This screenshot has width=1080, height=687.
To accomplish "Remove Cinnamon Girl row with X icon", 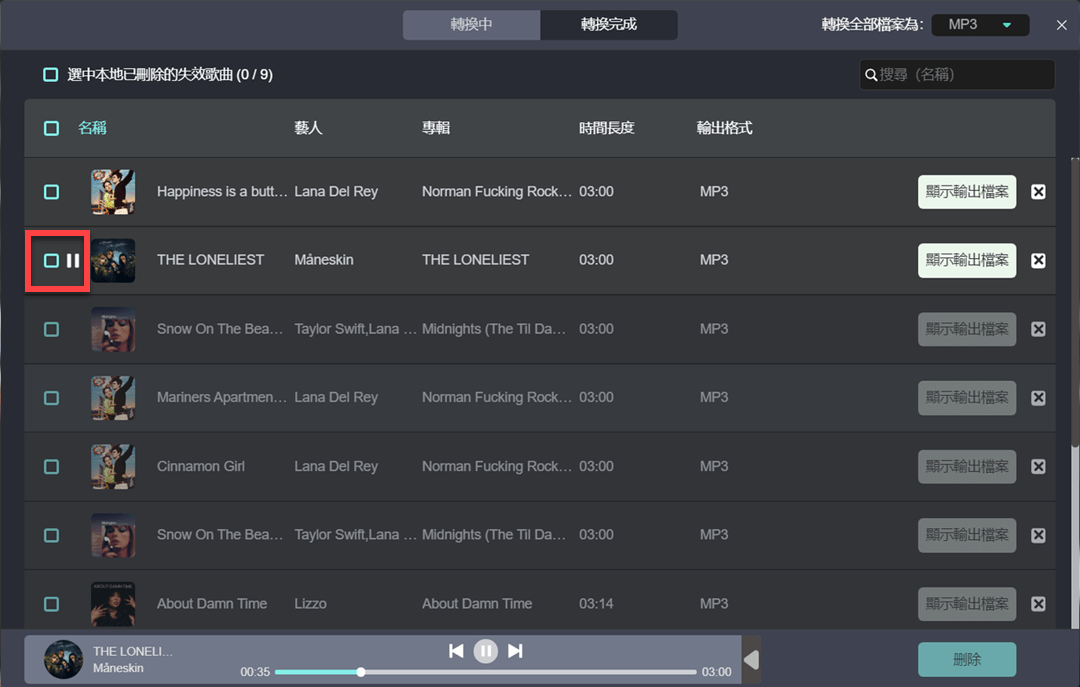I will coord(1038,466).
